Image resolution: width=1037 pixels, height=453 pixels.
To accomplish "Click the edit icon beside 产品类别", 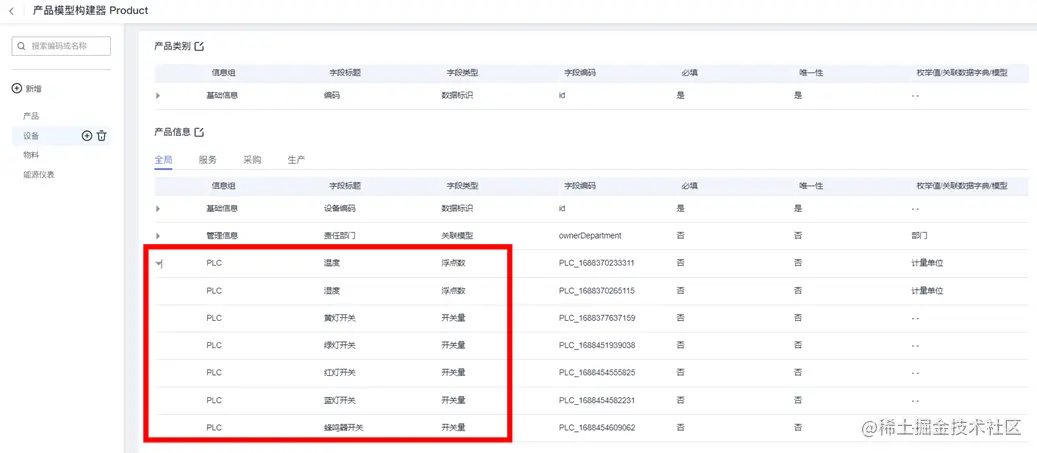I will tap(199, 46).
